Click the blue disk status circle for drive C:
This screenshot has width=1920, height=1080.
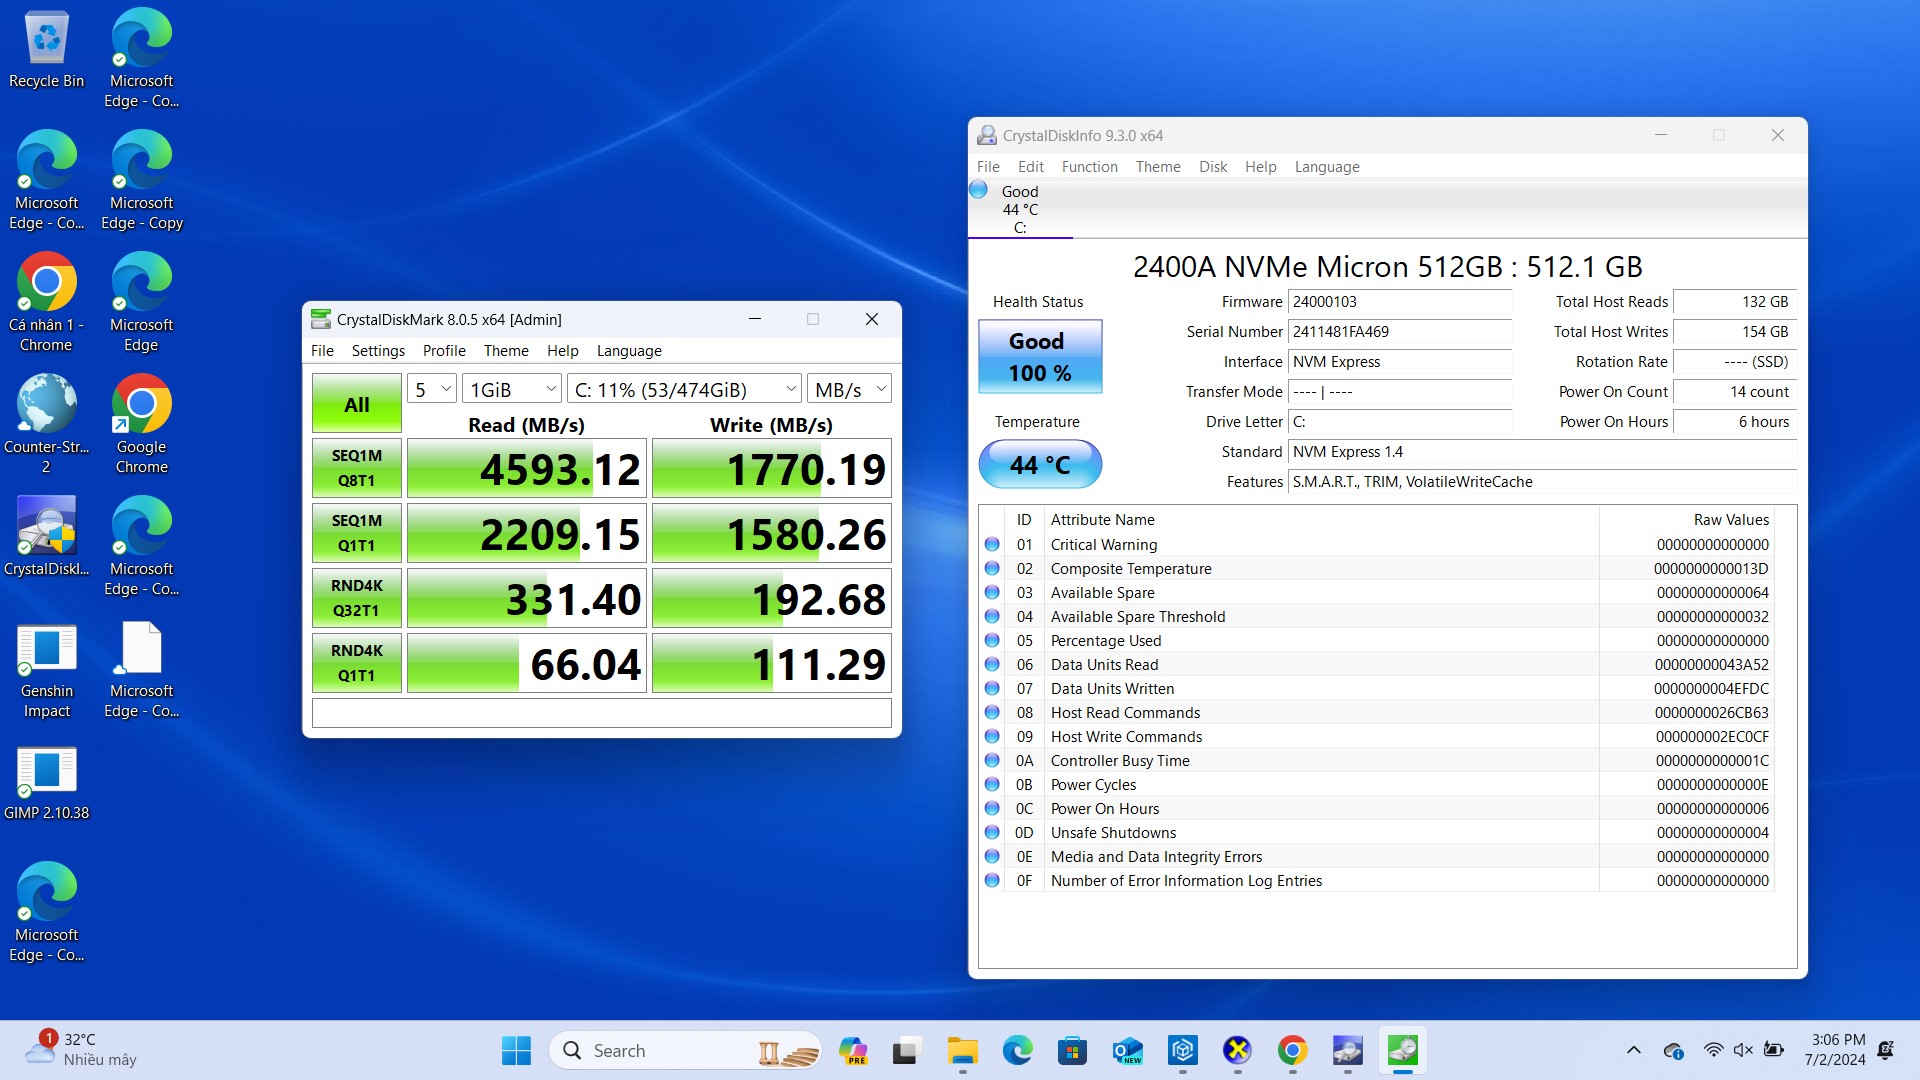click(979, 190)
